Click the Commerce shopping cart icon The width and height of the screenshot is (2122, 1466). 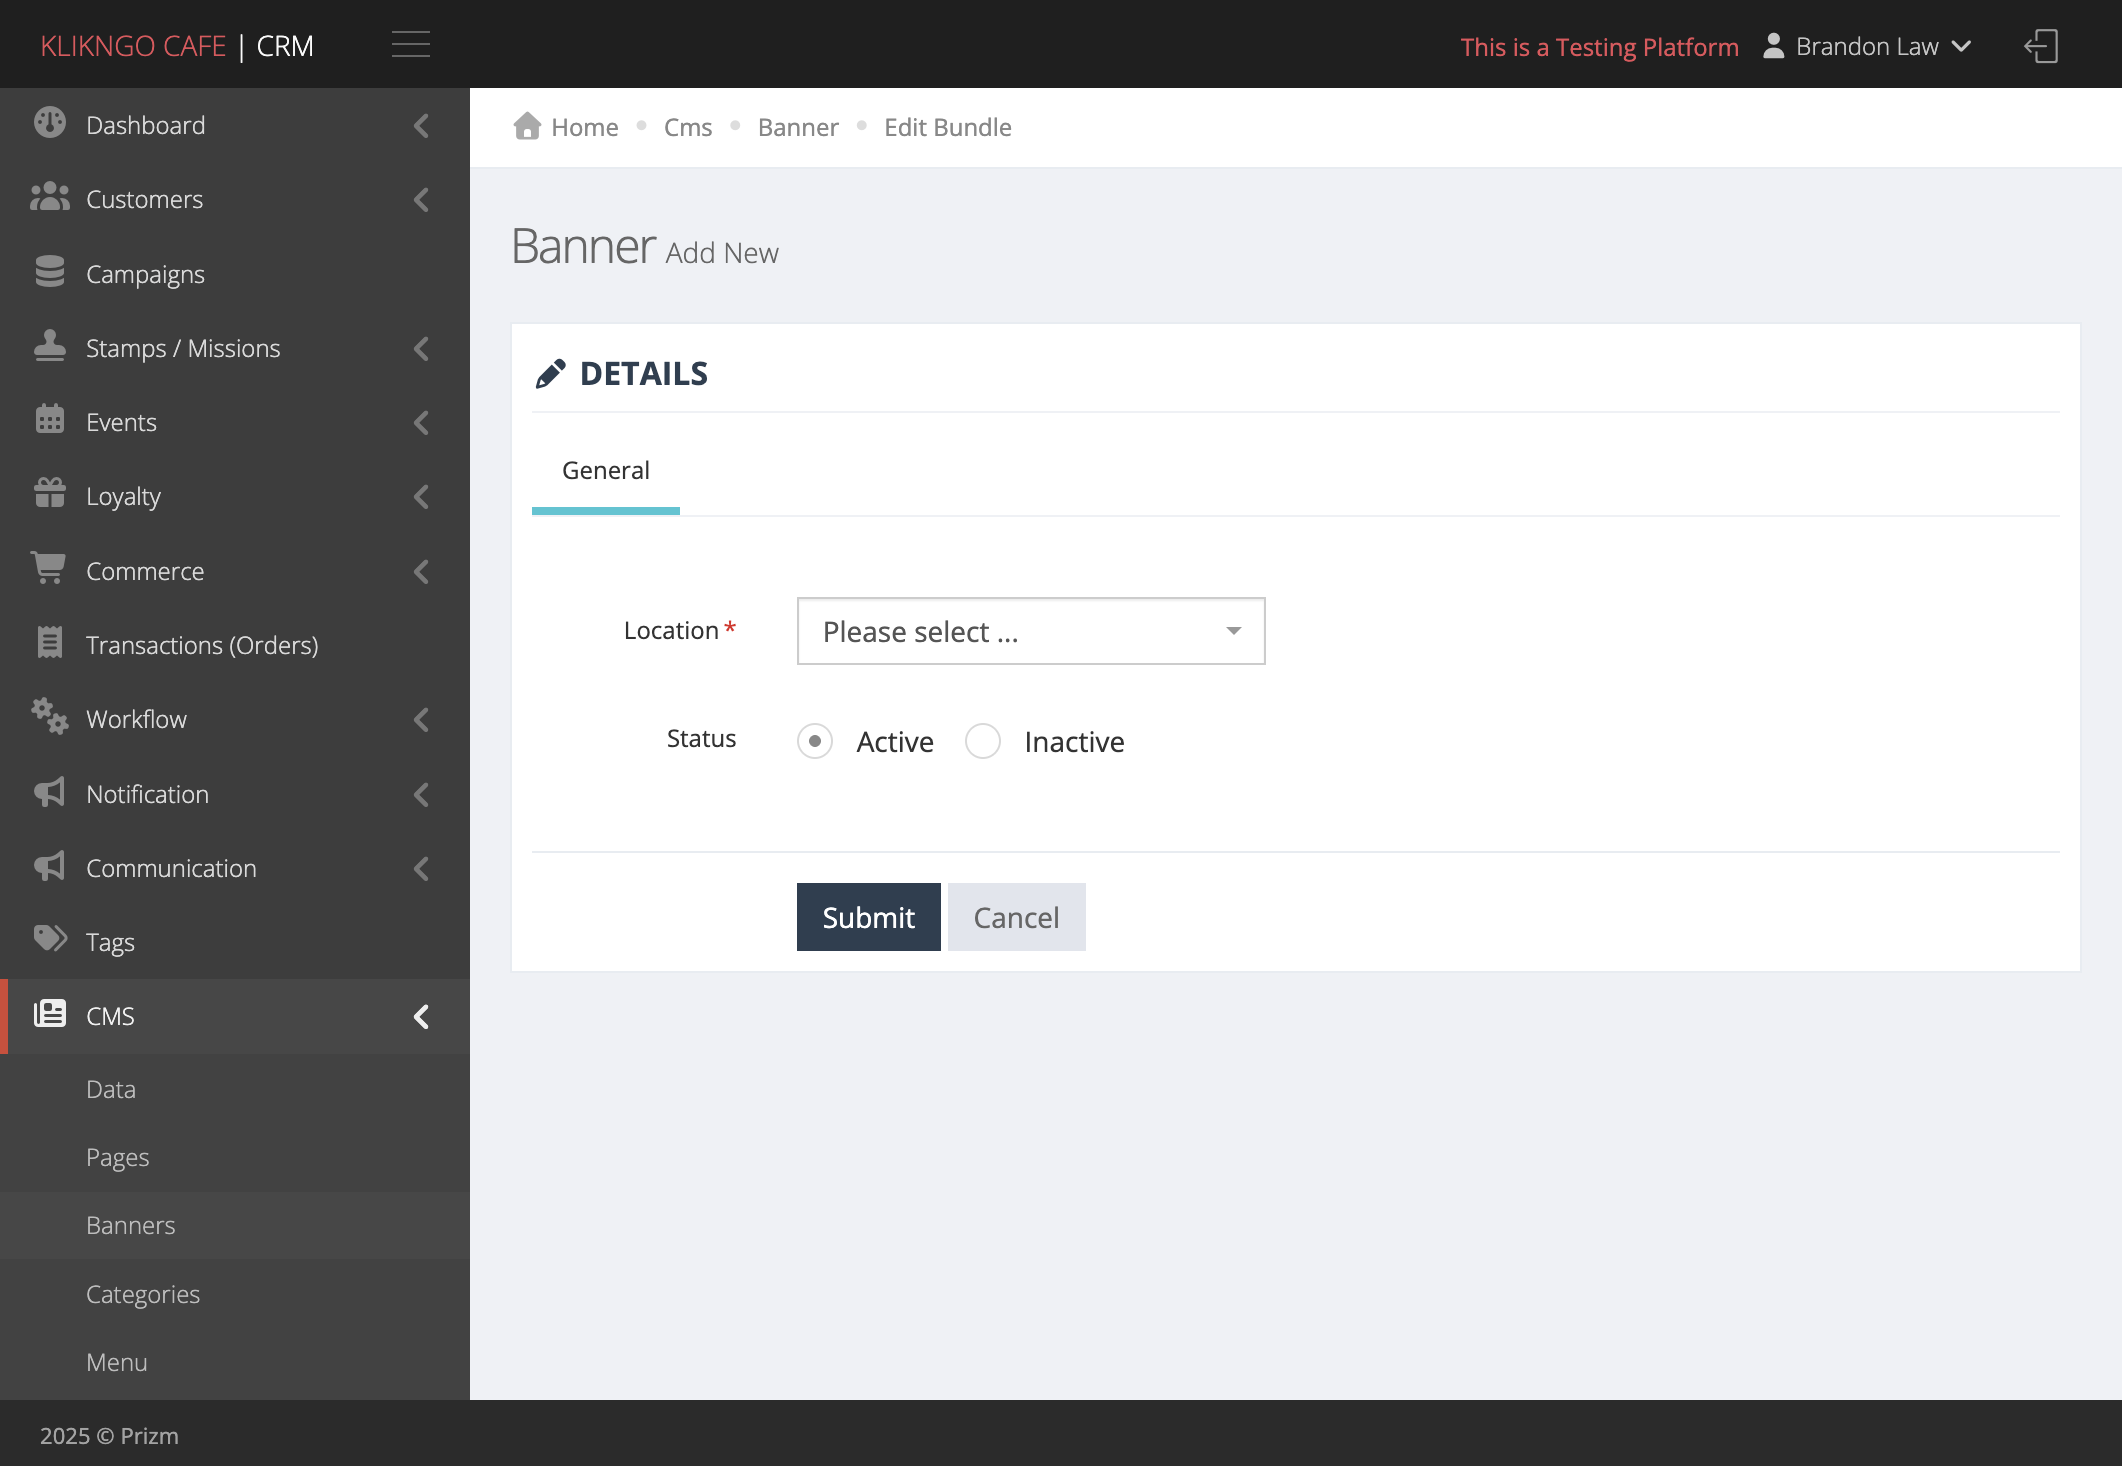(x=49, y=569)
